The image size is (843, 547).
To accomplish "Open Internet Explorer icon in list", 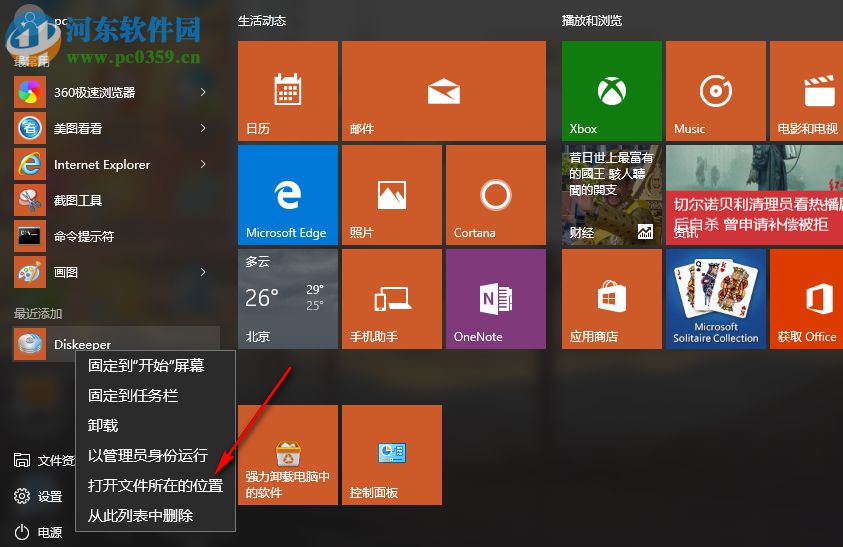I will 30,164.
